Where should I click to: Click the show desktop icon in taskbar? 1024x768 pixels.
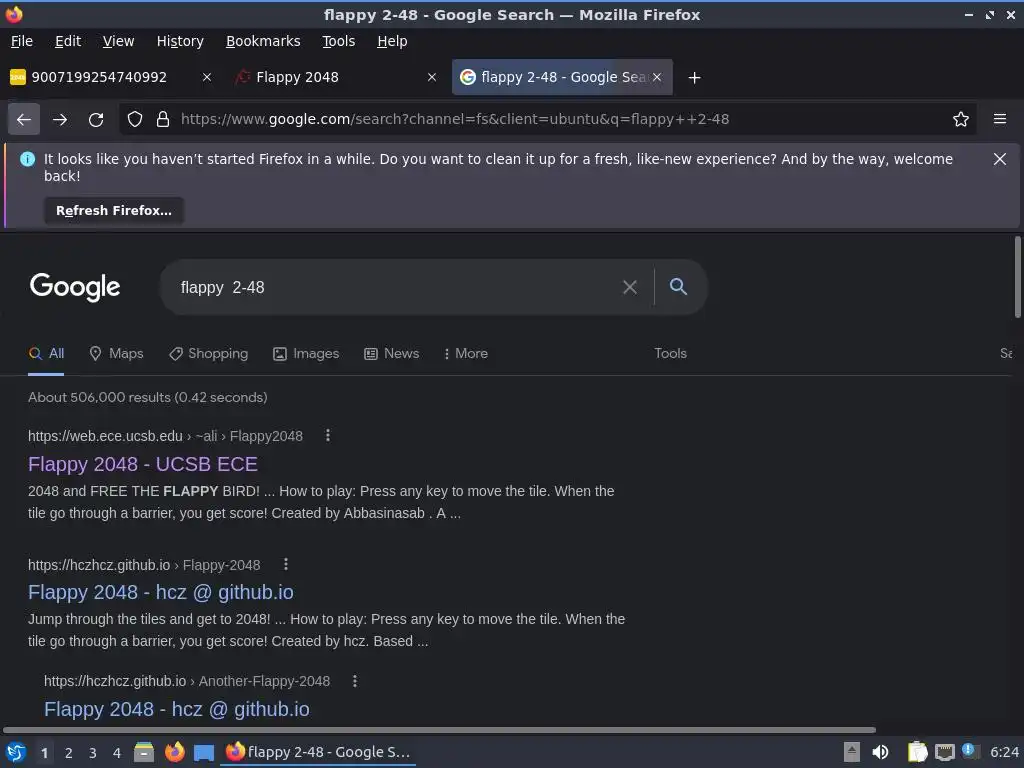pos(204,753)
